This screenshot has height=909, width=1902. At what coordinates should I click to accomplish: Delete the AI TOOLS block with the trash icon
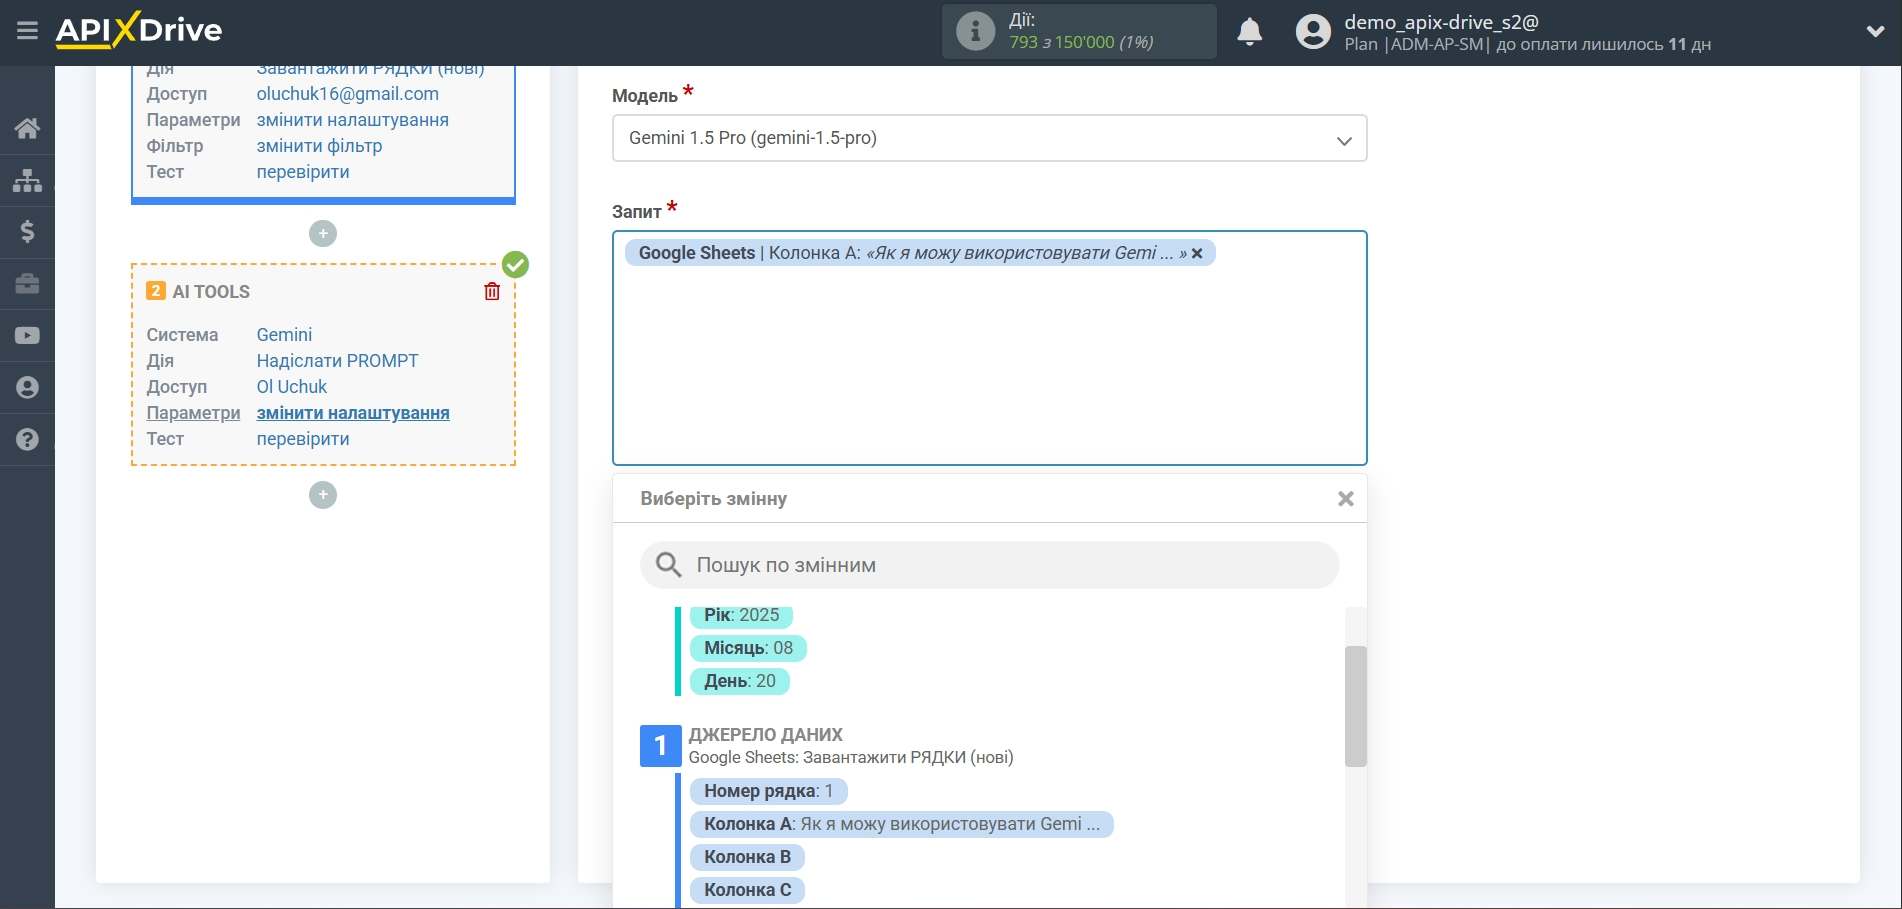point(492,291)
